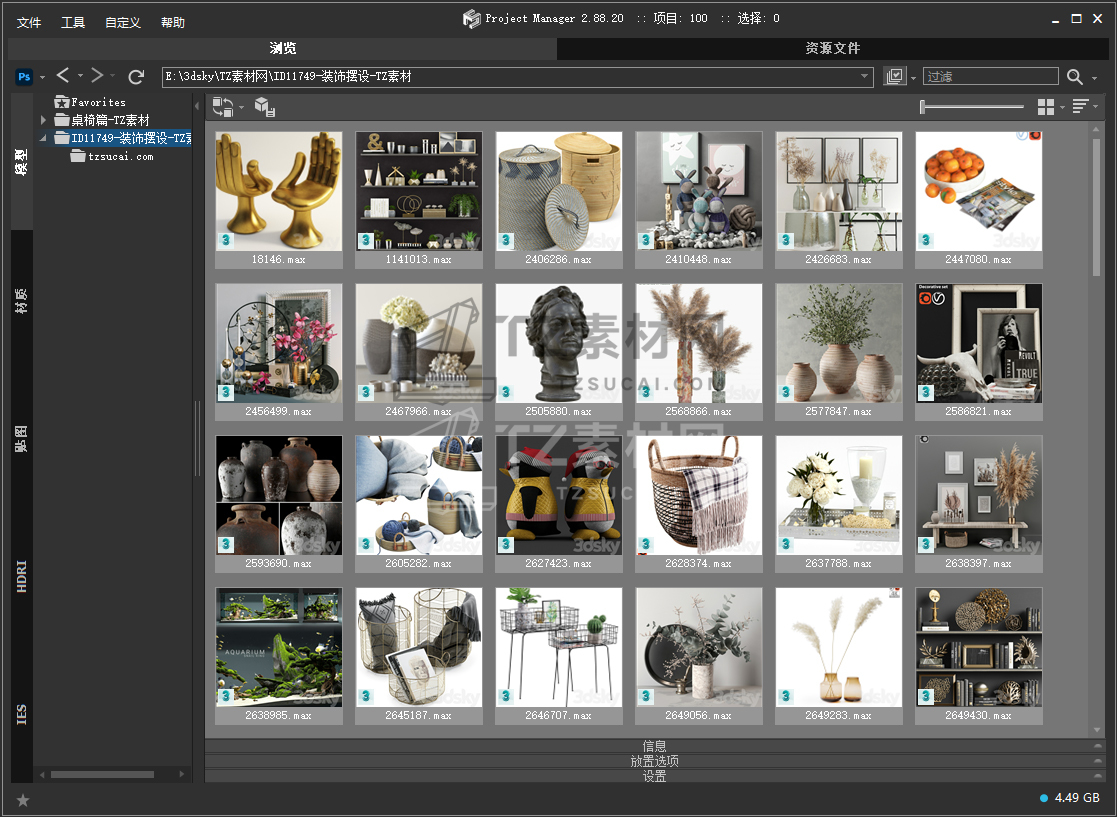Click the thumbnail size slider handle

pyautogui.click(x=923, y=107)
